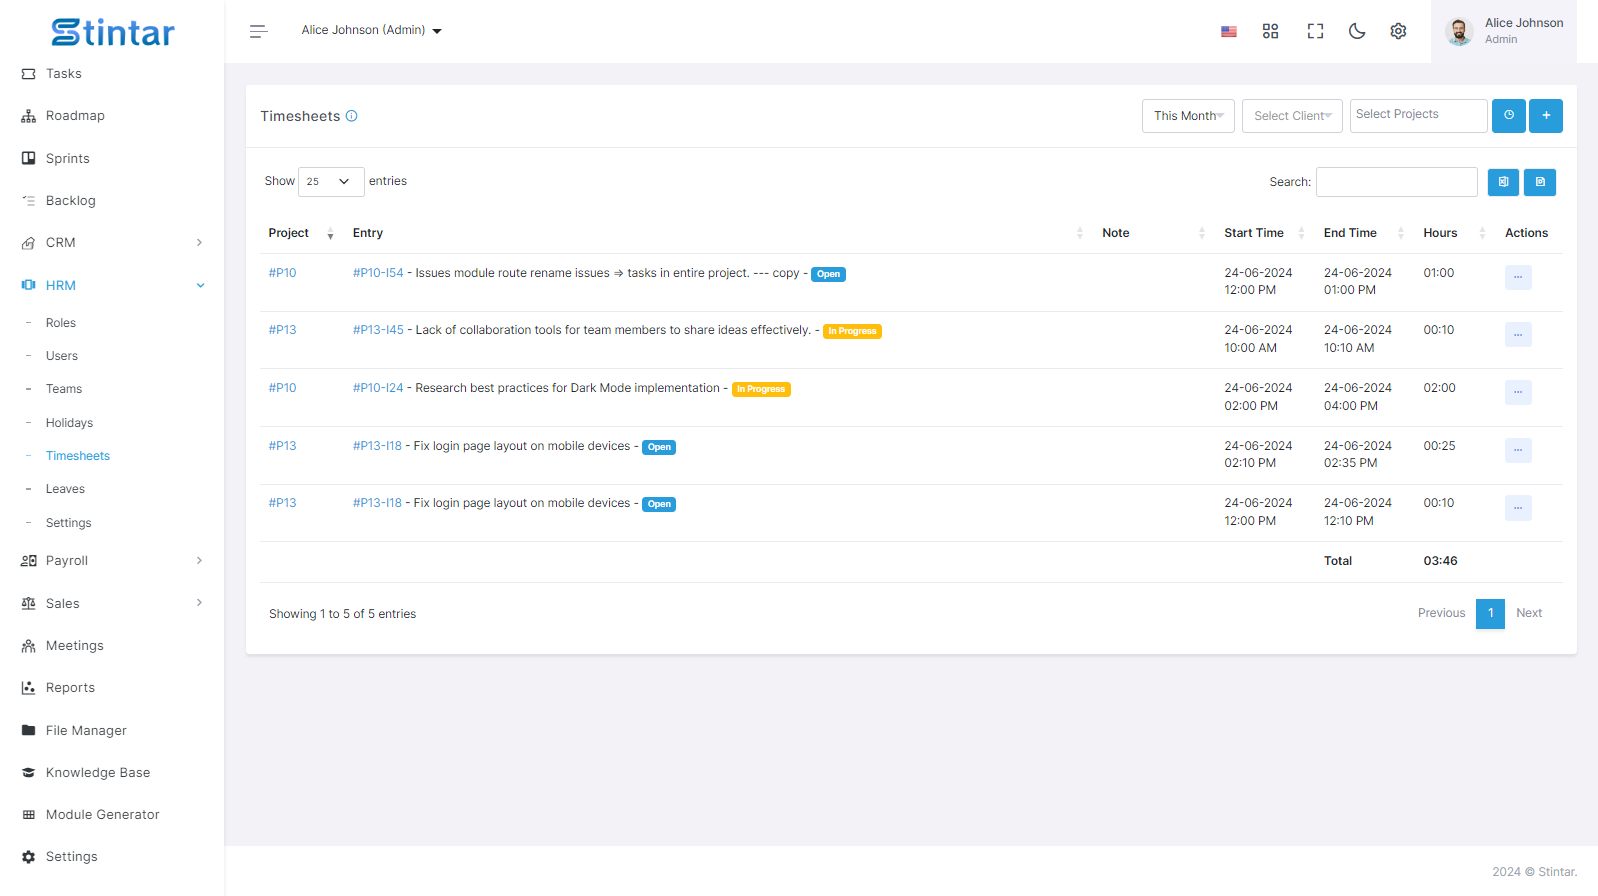Sort table by End Time column

pyautogui.click(x=1365, y=233)
